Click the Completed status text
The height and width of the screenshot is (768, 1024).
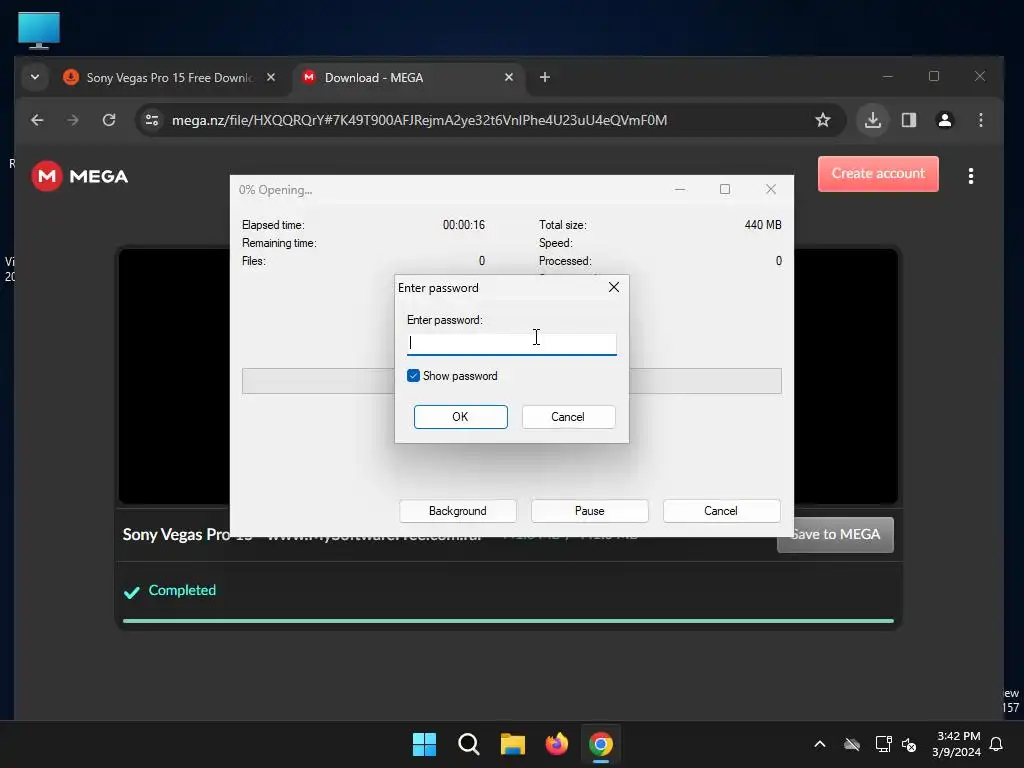(x=182, y=590)
